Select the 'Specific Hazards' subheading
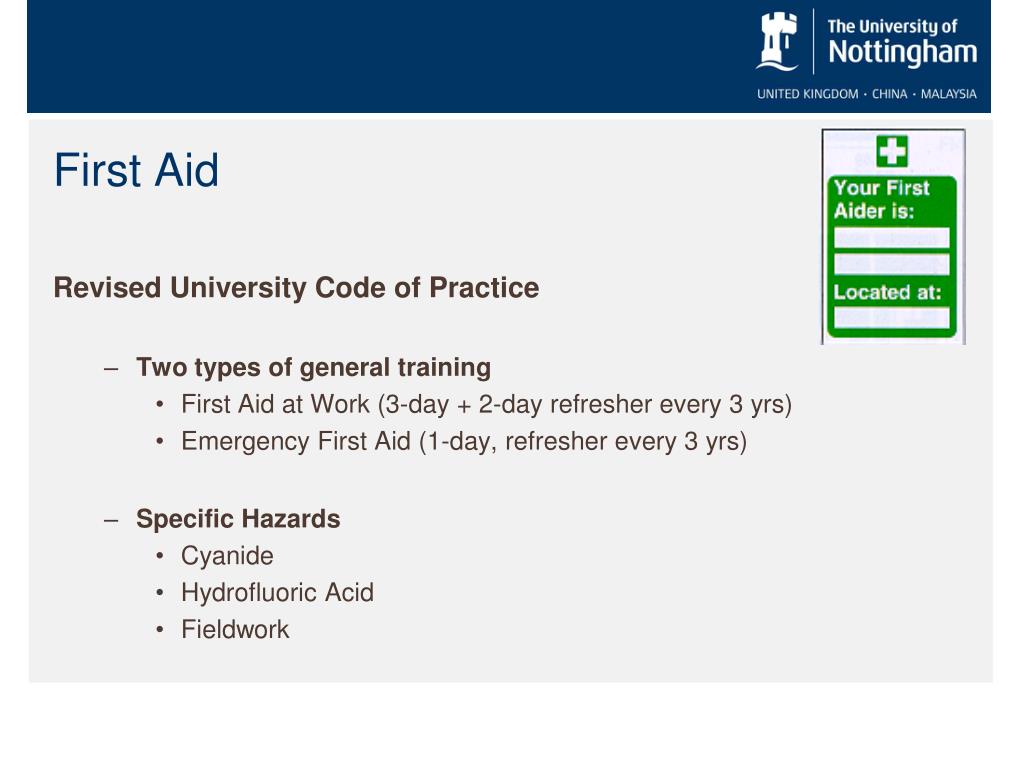Viewport: 1024px width, 768px height. pos(238,519)
